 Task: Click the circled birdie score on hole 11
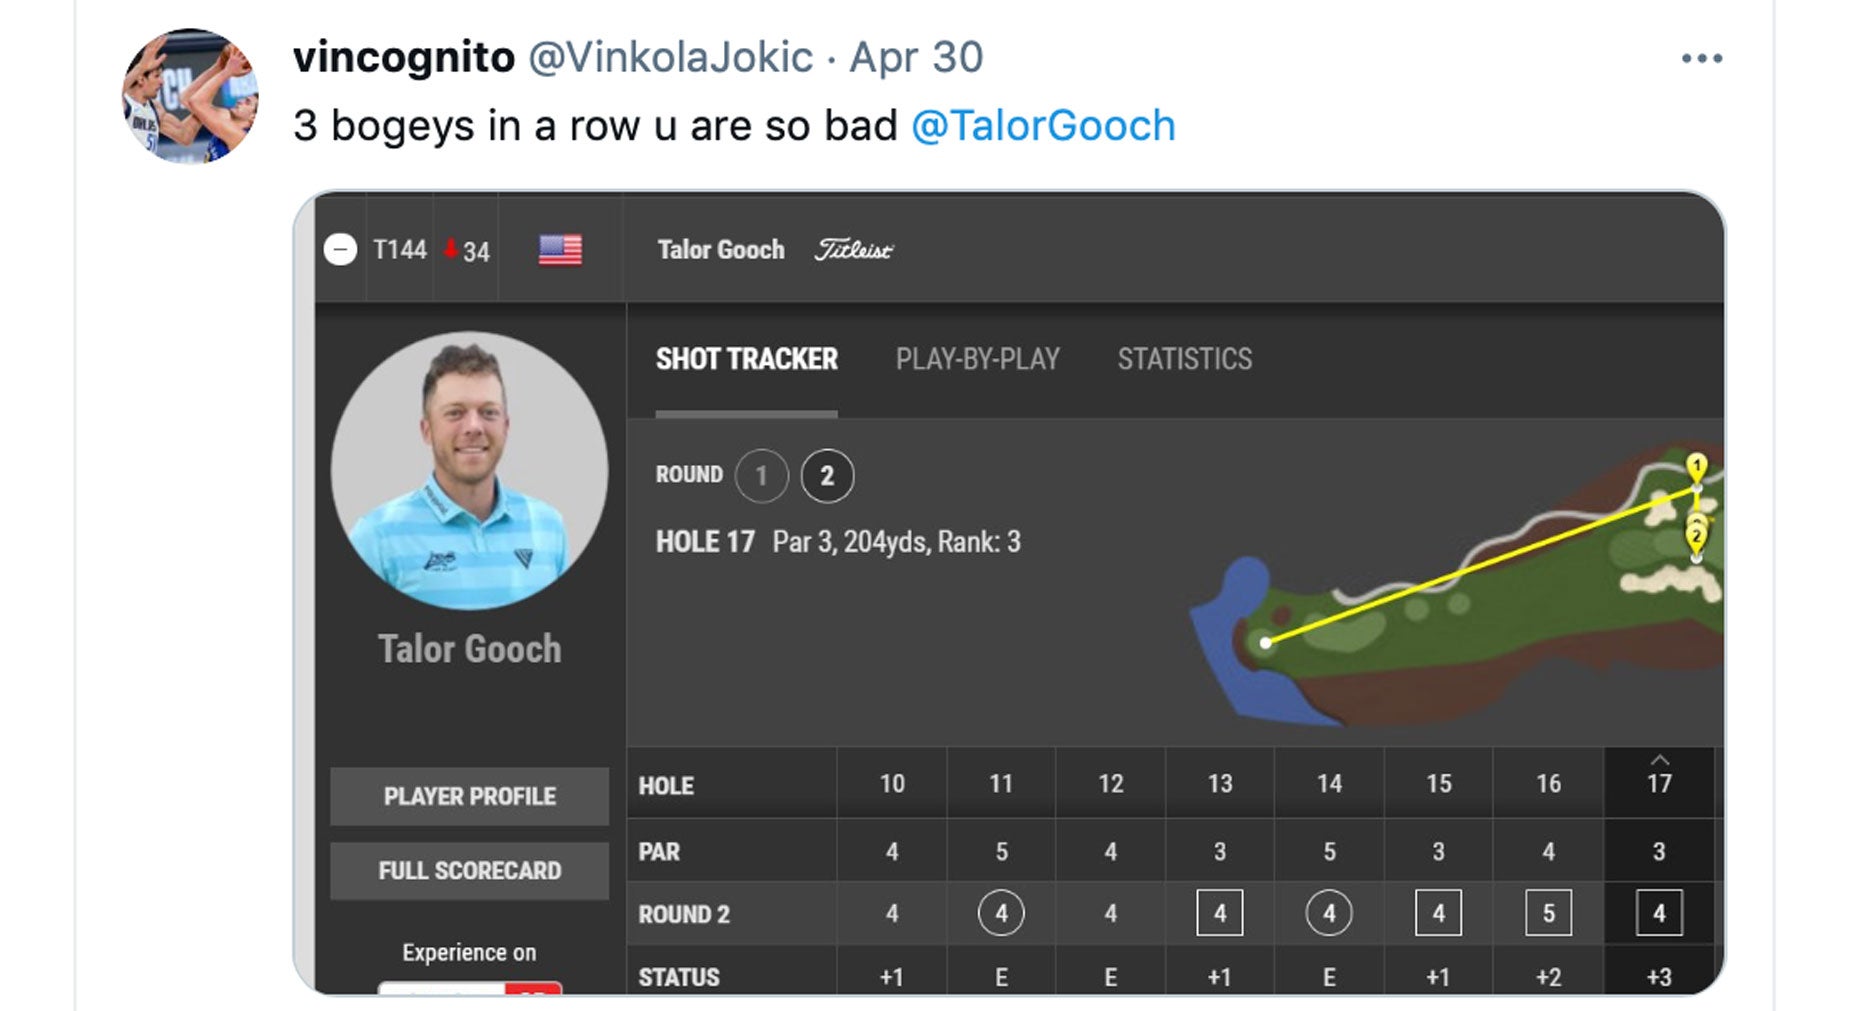pyautogui.click(x=1001, y=913)
